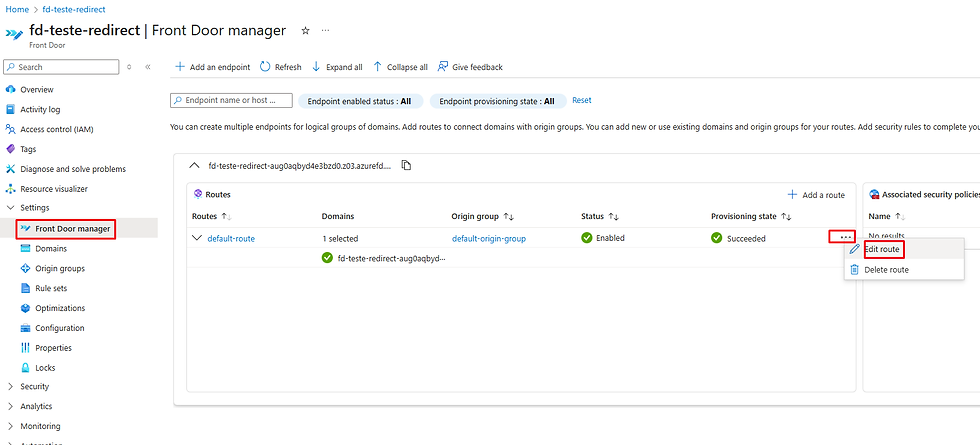Open the default-route link
This screenshot has height=445, width=980.
pos(231,238)
